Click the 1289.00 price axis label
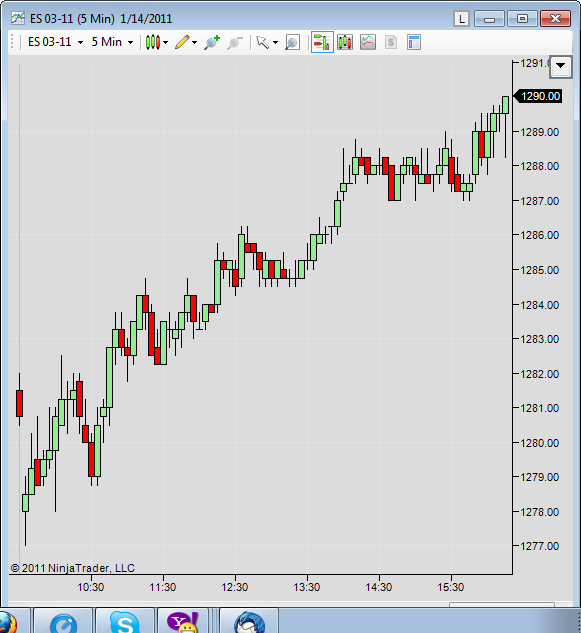The image size is (581, 633). click(539, 132)
